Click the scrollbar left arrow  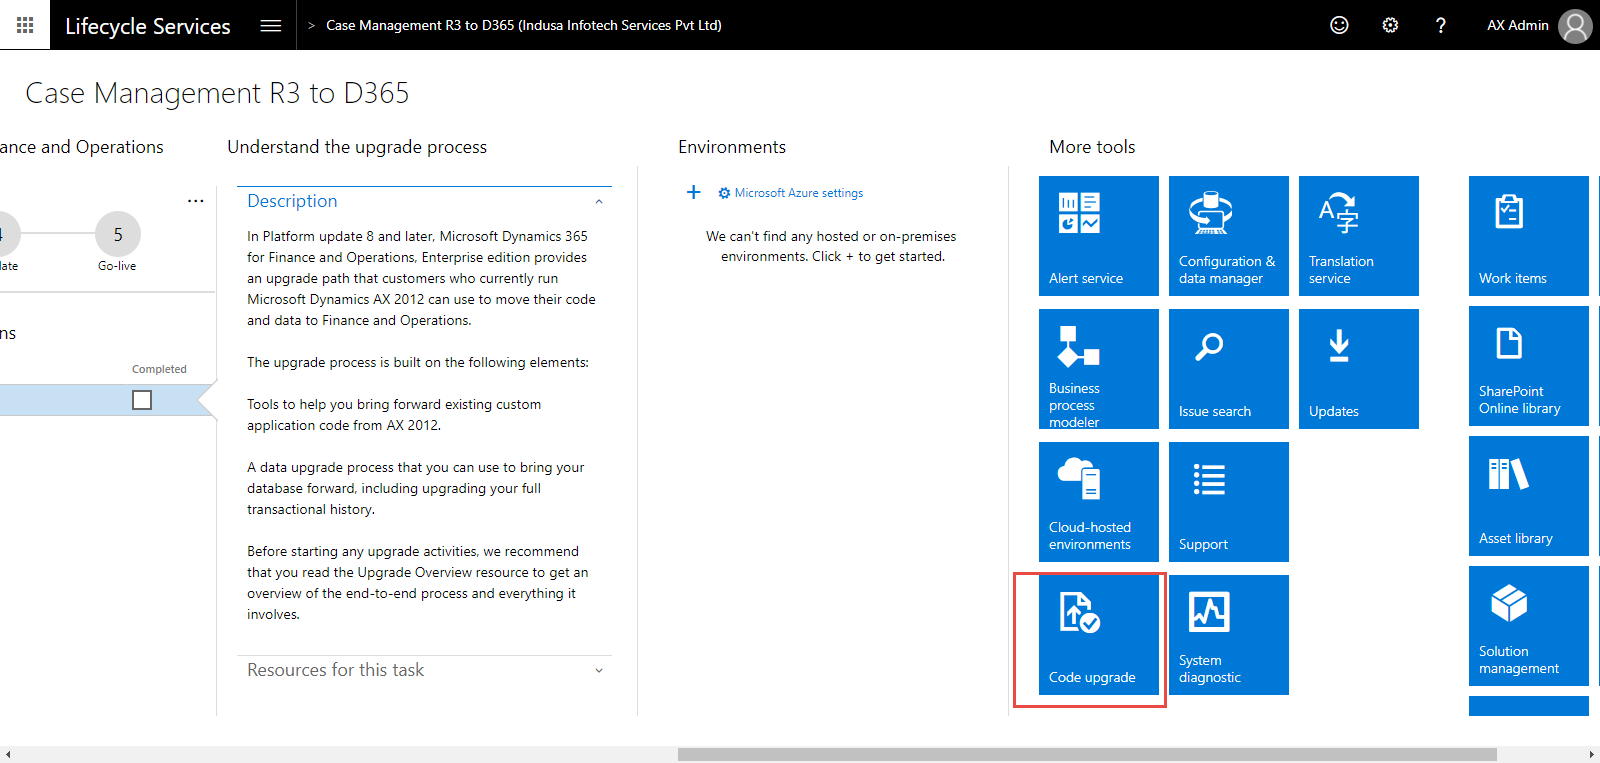tap(8, 755)
